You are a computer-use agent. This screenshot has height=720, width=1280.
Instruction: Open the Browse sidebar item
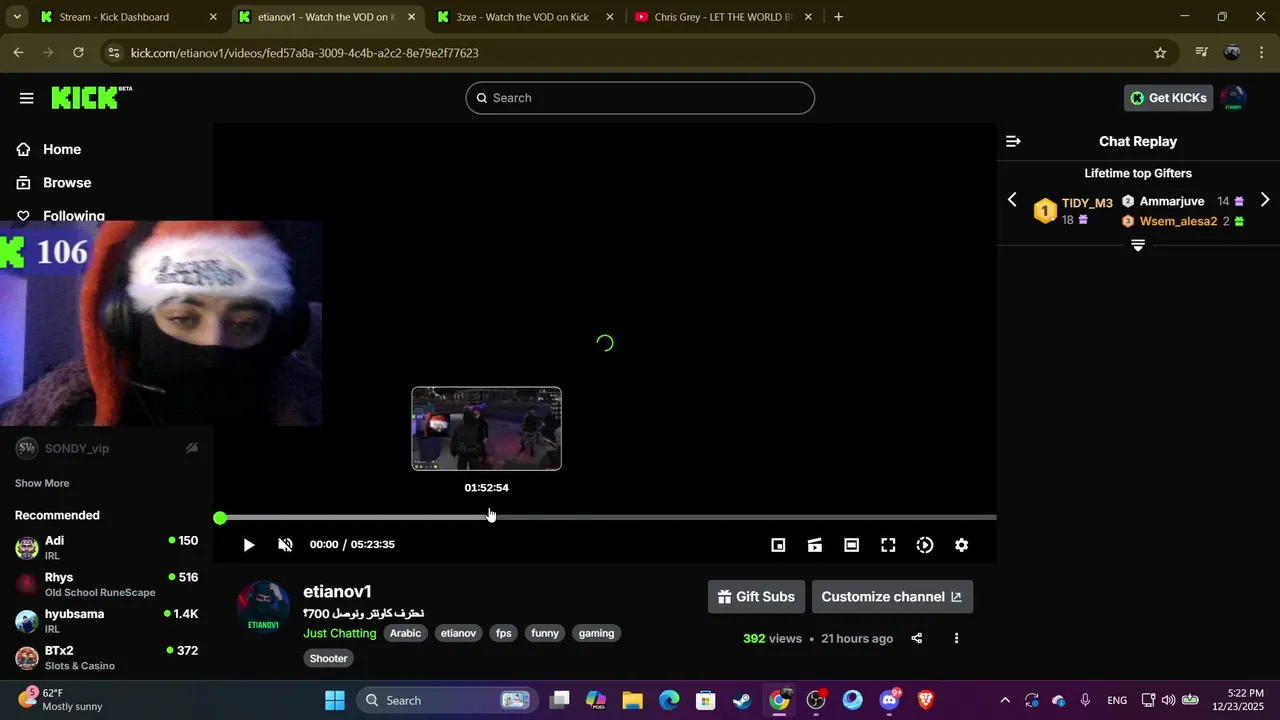point(67,183)
